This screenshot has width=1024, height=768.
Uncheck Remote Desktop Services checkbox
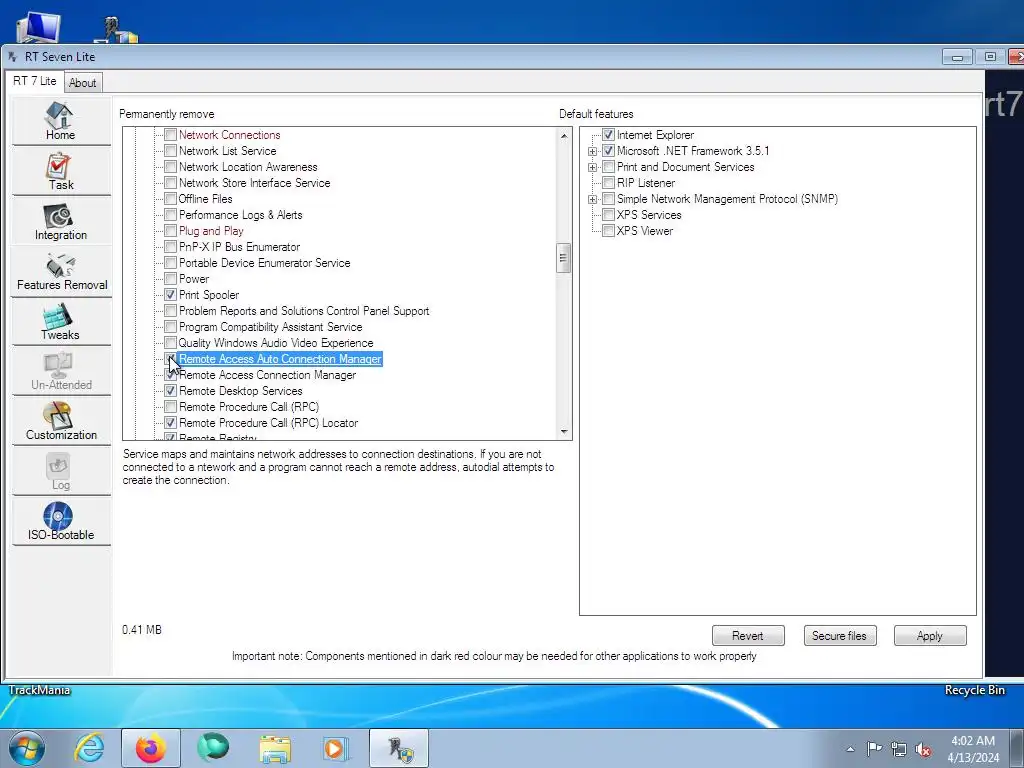[x=170, y=391]
